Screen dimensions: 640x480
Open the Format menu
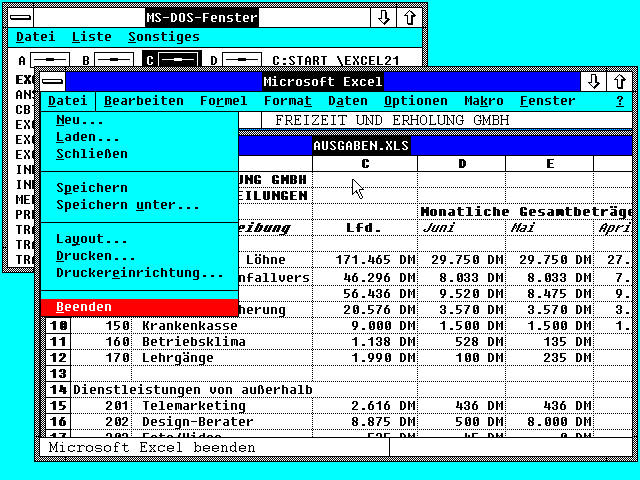pos(287,101)
